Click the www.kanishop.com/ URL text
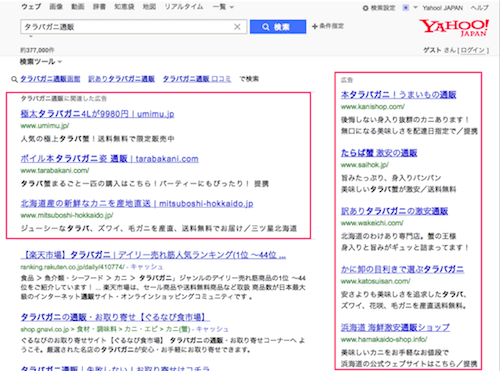The image size is (500, 371). tap(373, 107)
